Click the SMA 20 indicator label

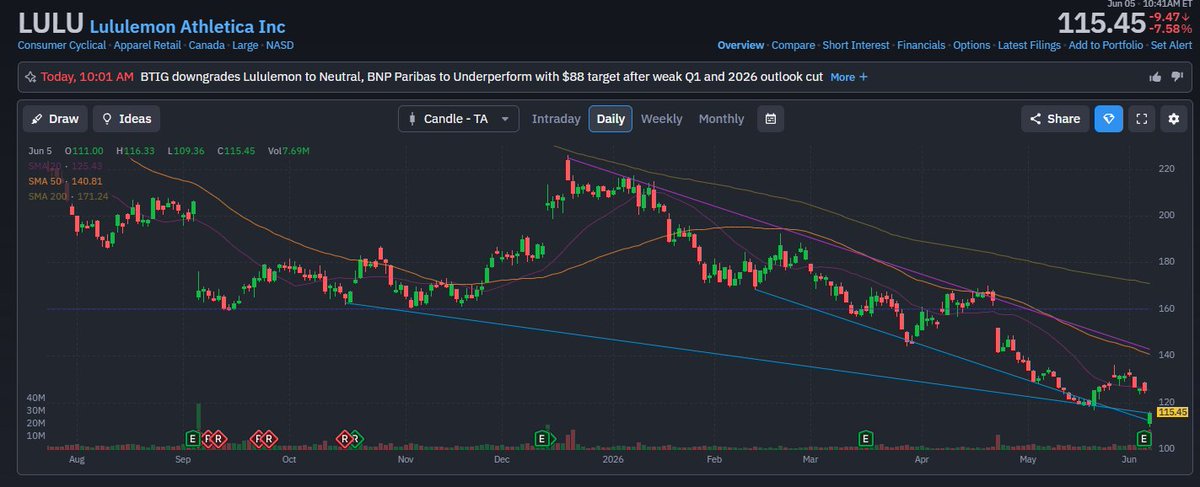point(65,166)
